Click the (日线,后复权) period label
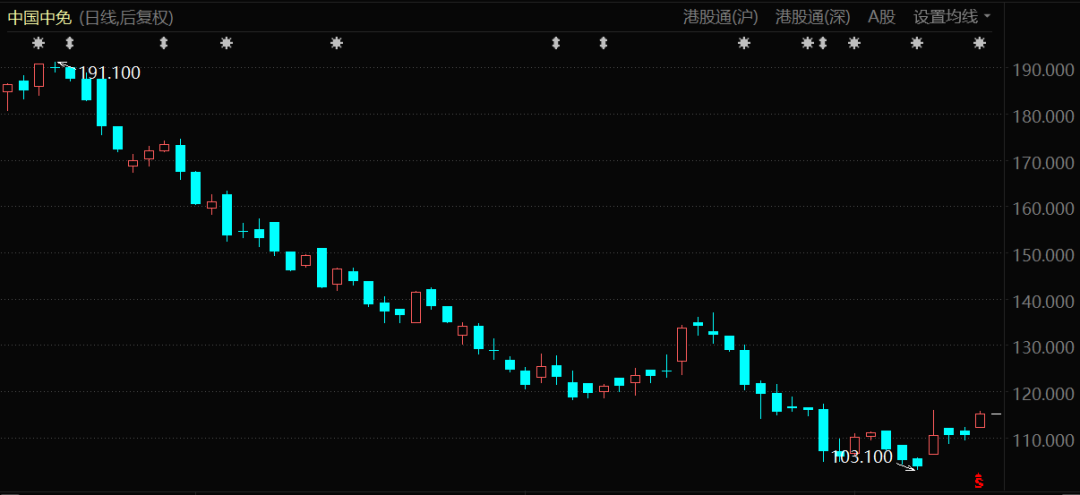The height and width of the screenshot is (495, 1080). point(126,18)
